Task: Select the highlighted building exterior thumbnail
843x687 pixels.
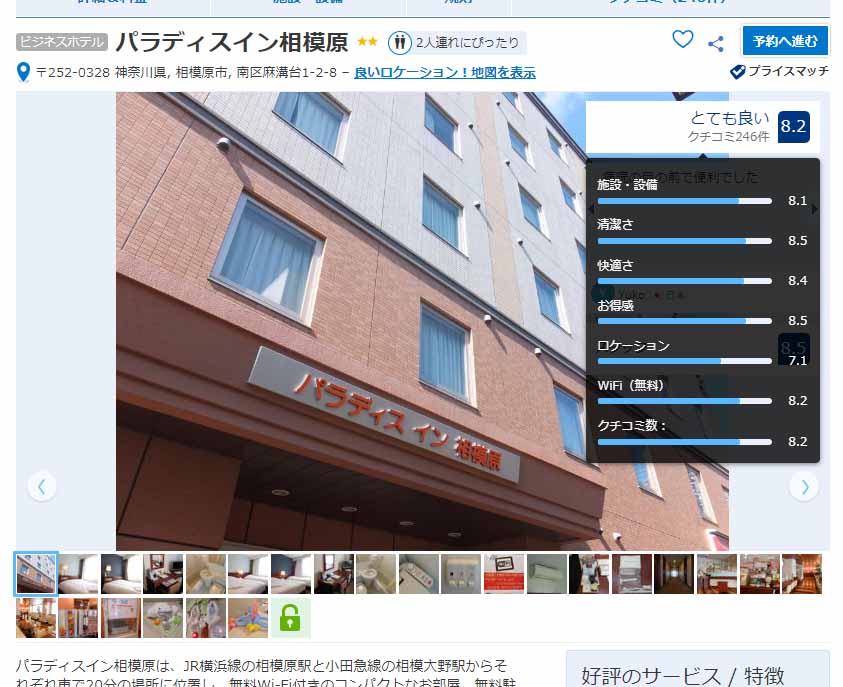Action: pyautogui.click(x=35, y=574)
